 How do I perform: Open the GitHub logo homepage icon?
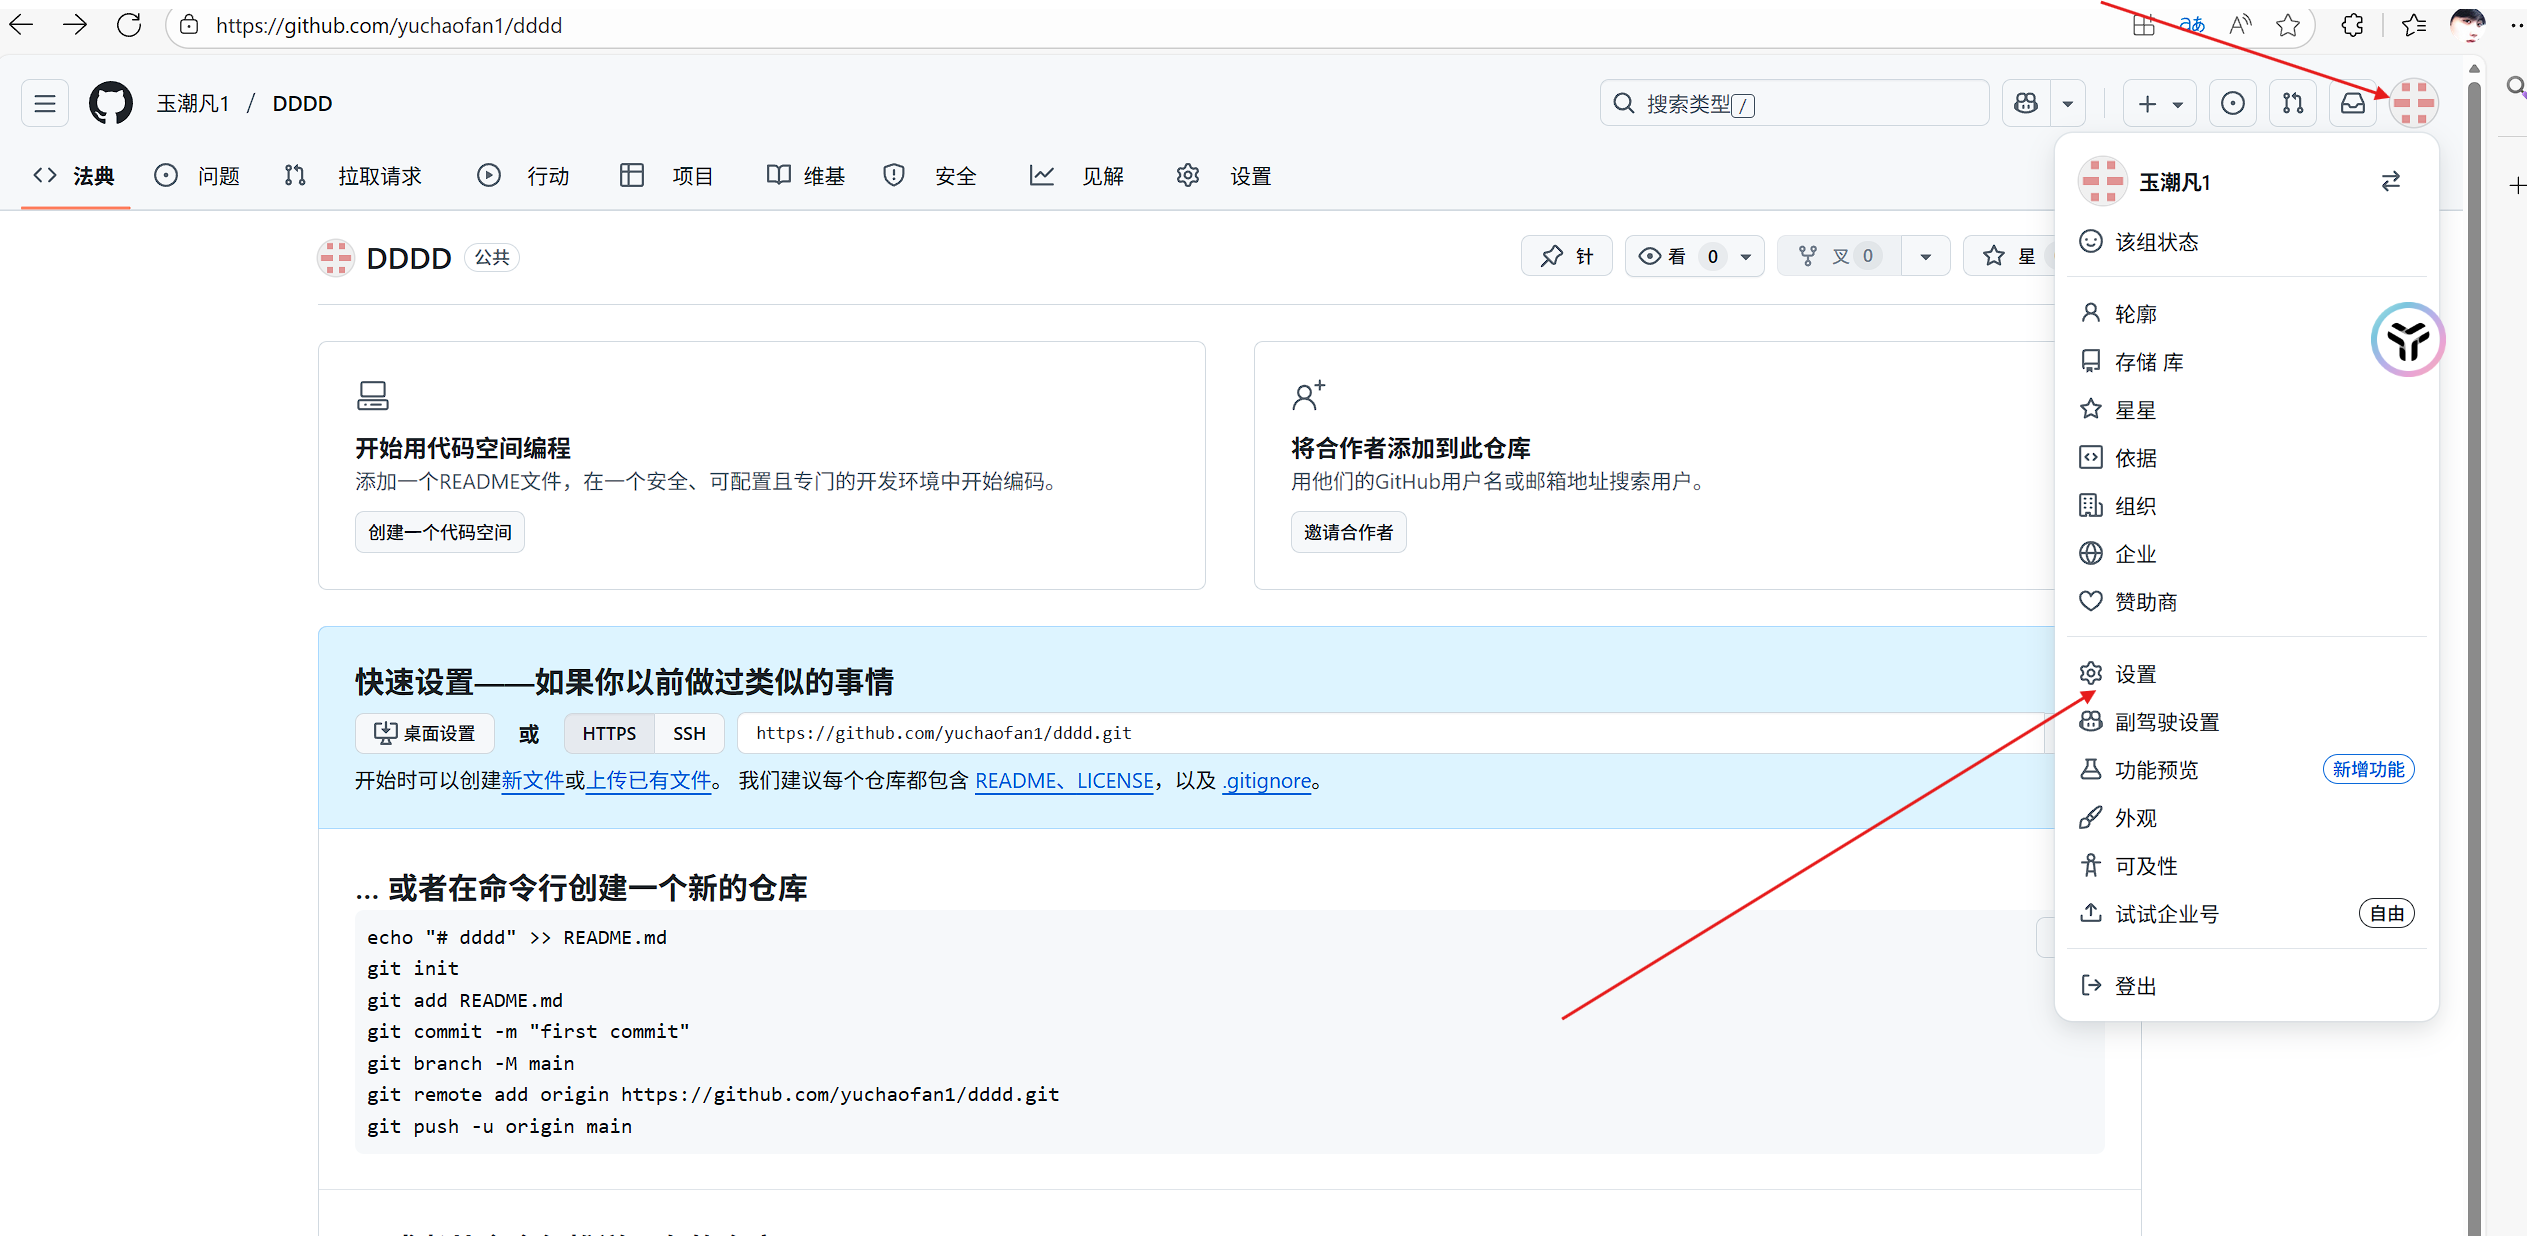(110, 103)
